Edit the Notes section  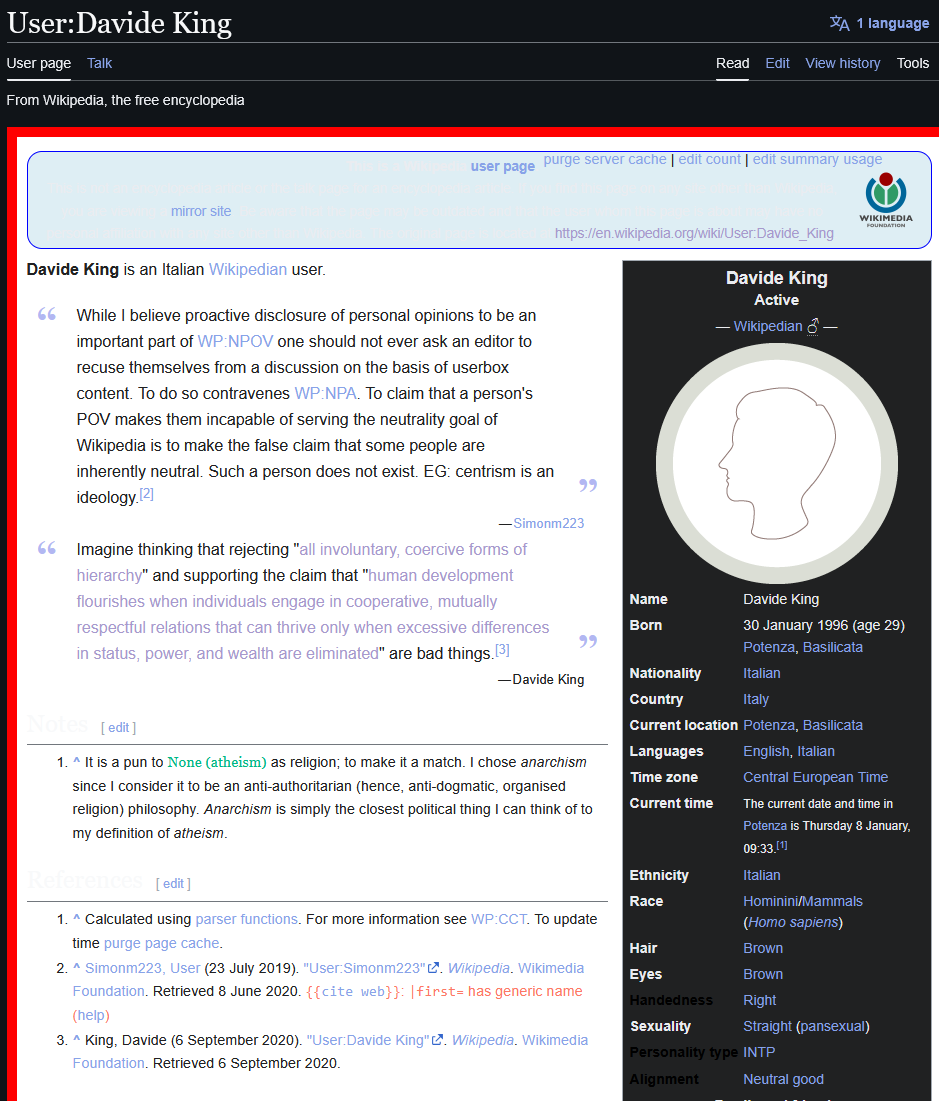(x=119, y=727)
